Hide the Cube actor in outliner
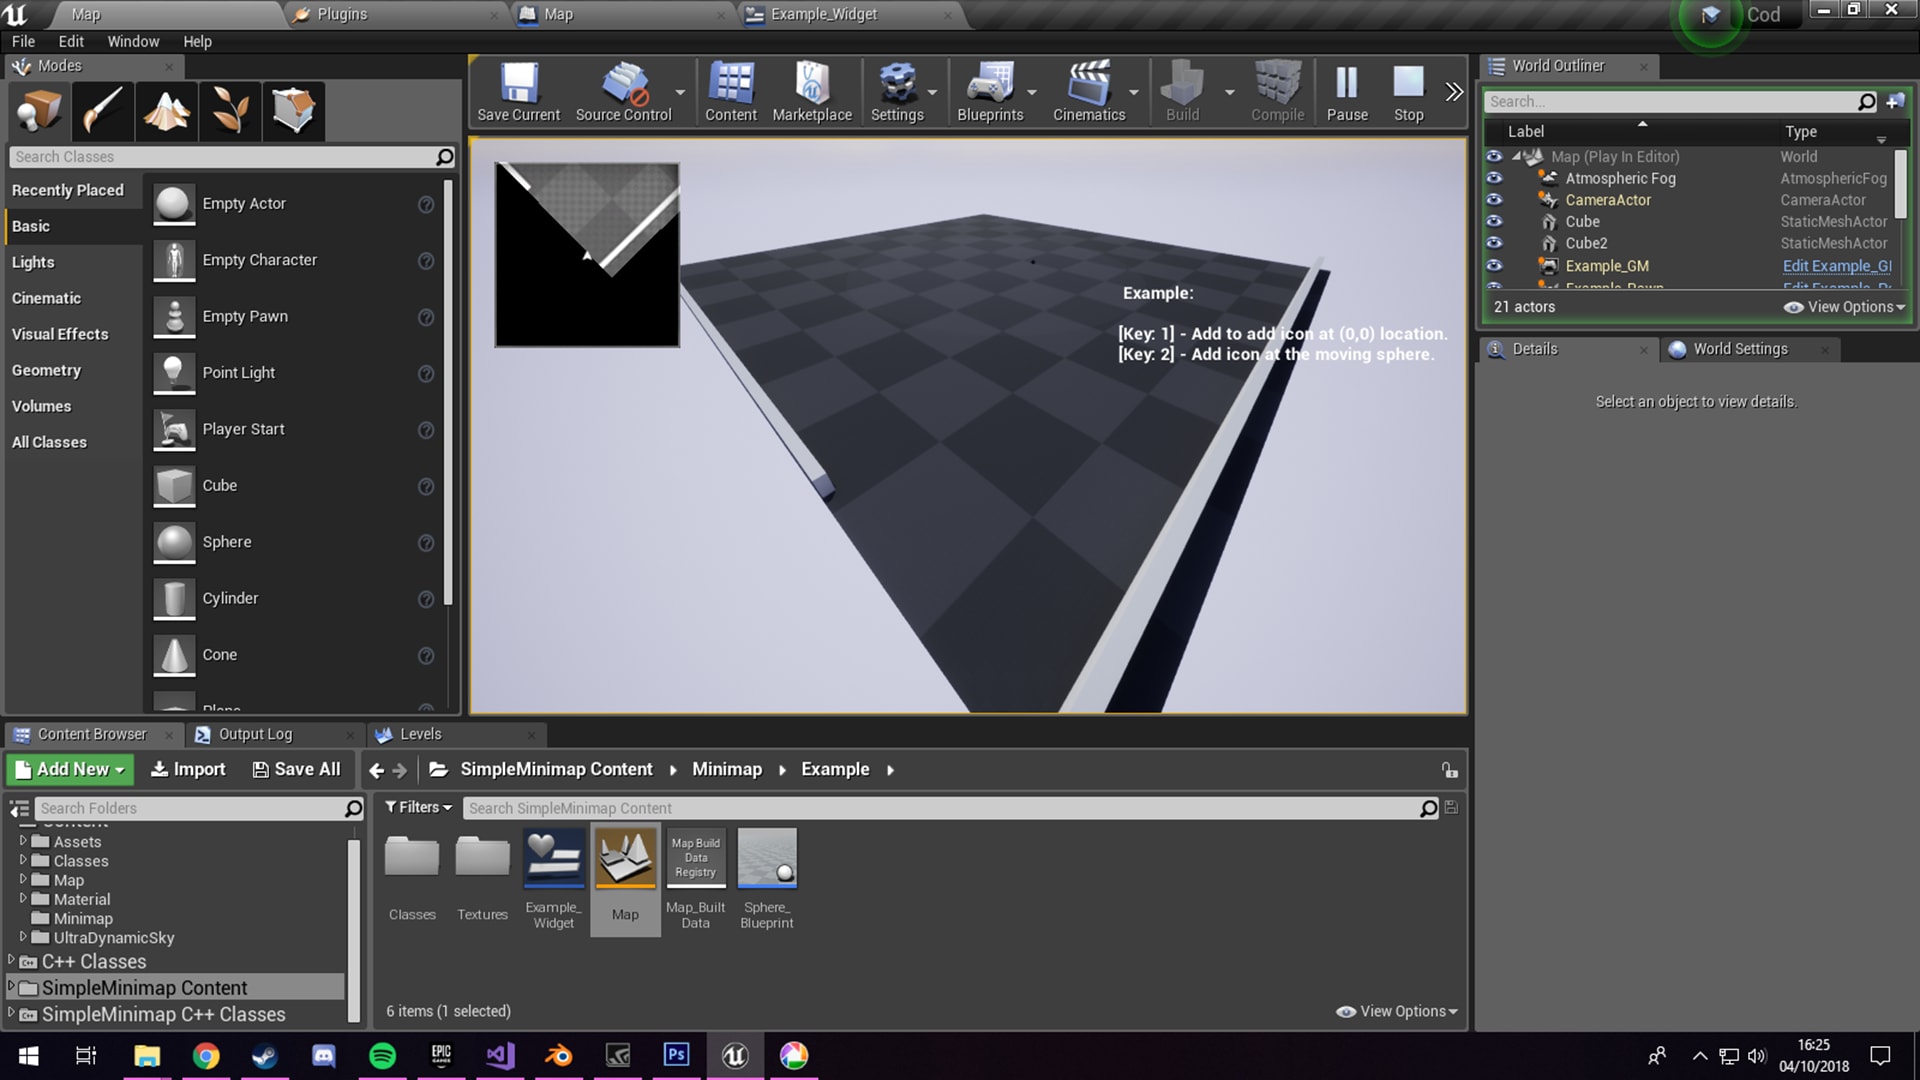Viewport: 1920px width, 1080px height. pos(1494,222)
